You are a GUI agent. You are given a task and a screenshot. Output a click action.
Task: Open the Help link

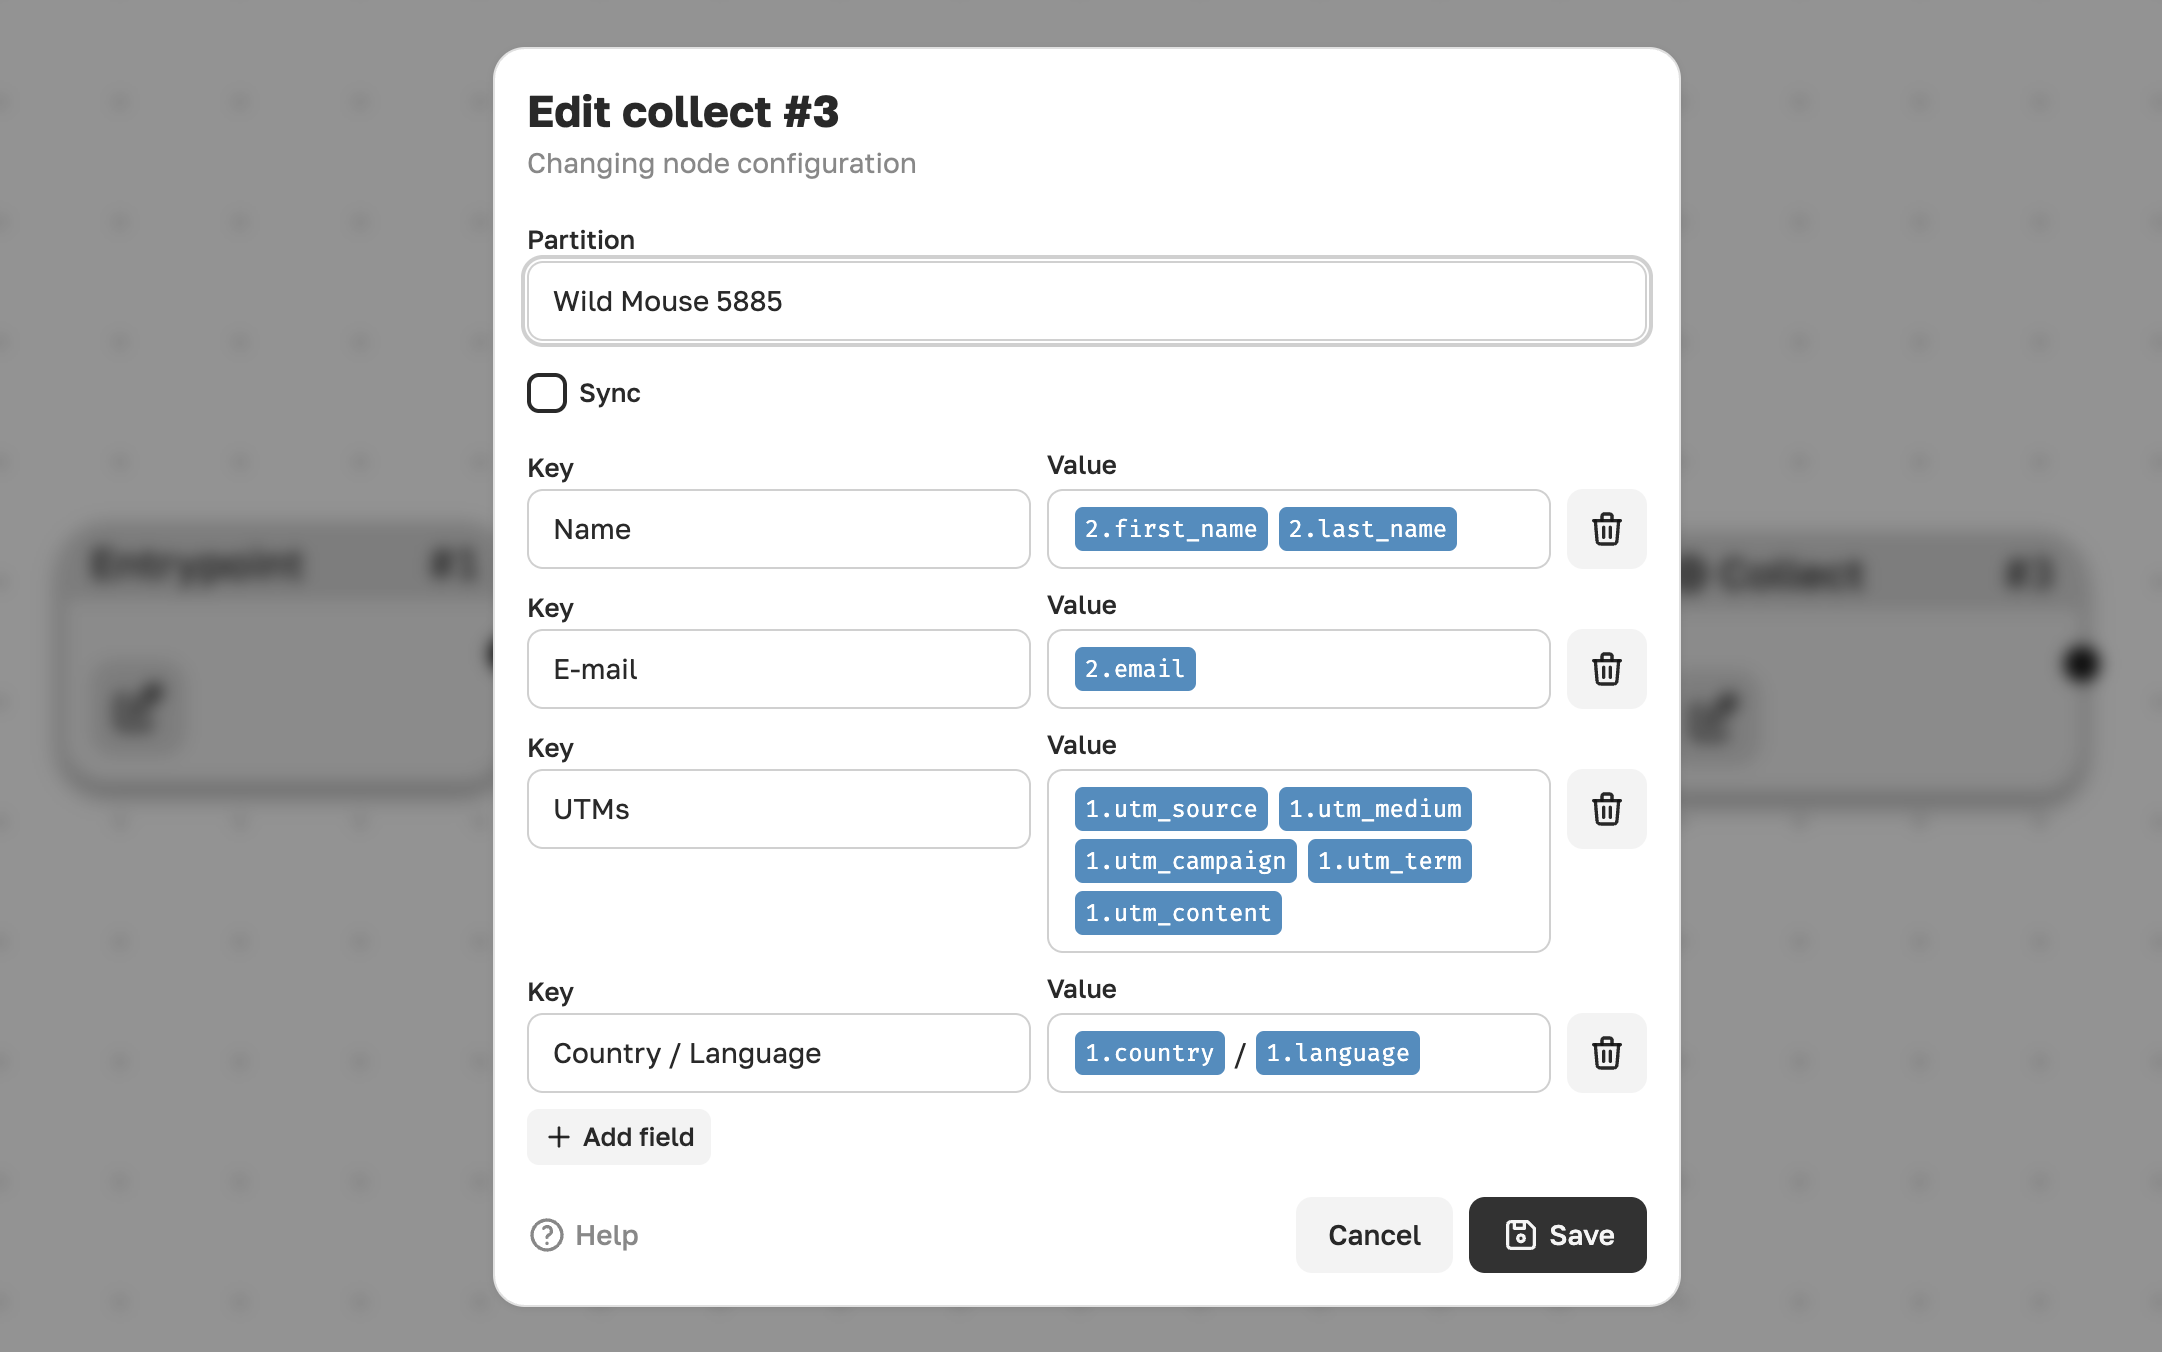[584, 1235]
